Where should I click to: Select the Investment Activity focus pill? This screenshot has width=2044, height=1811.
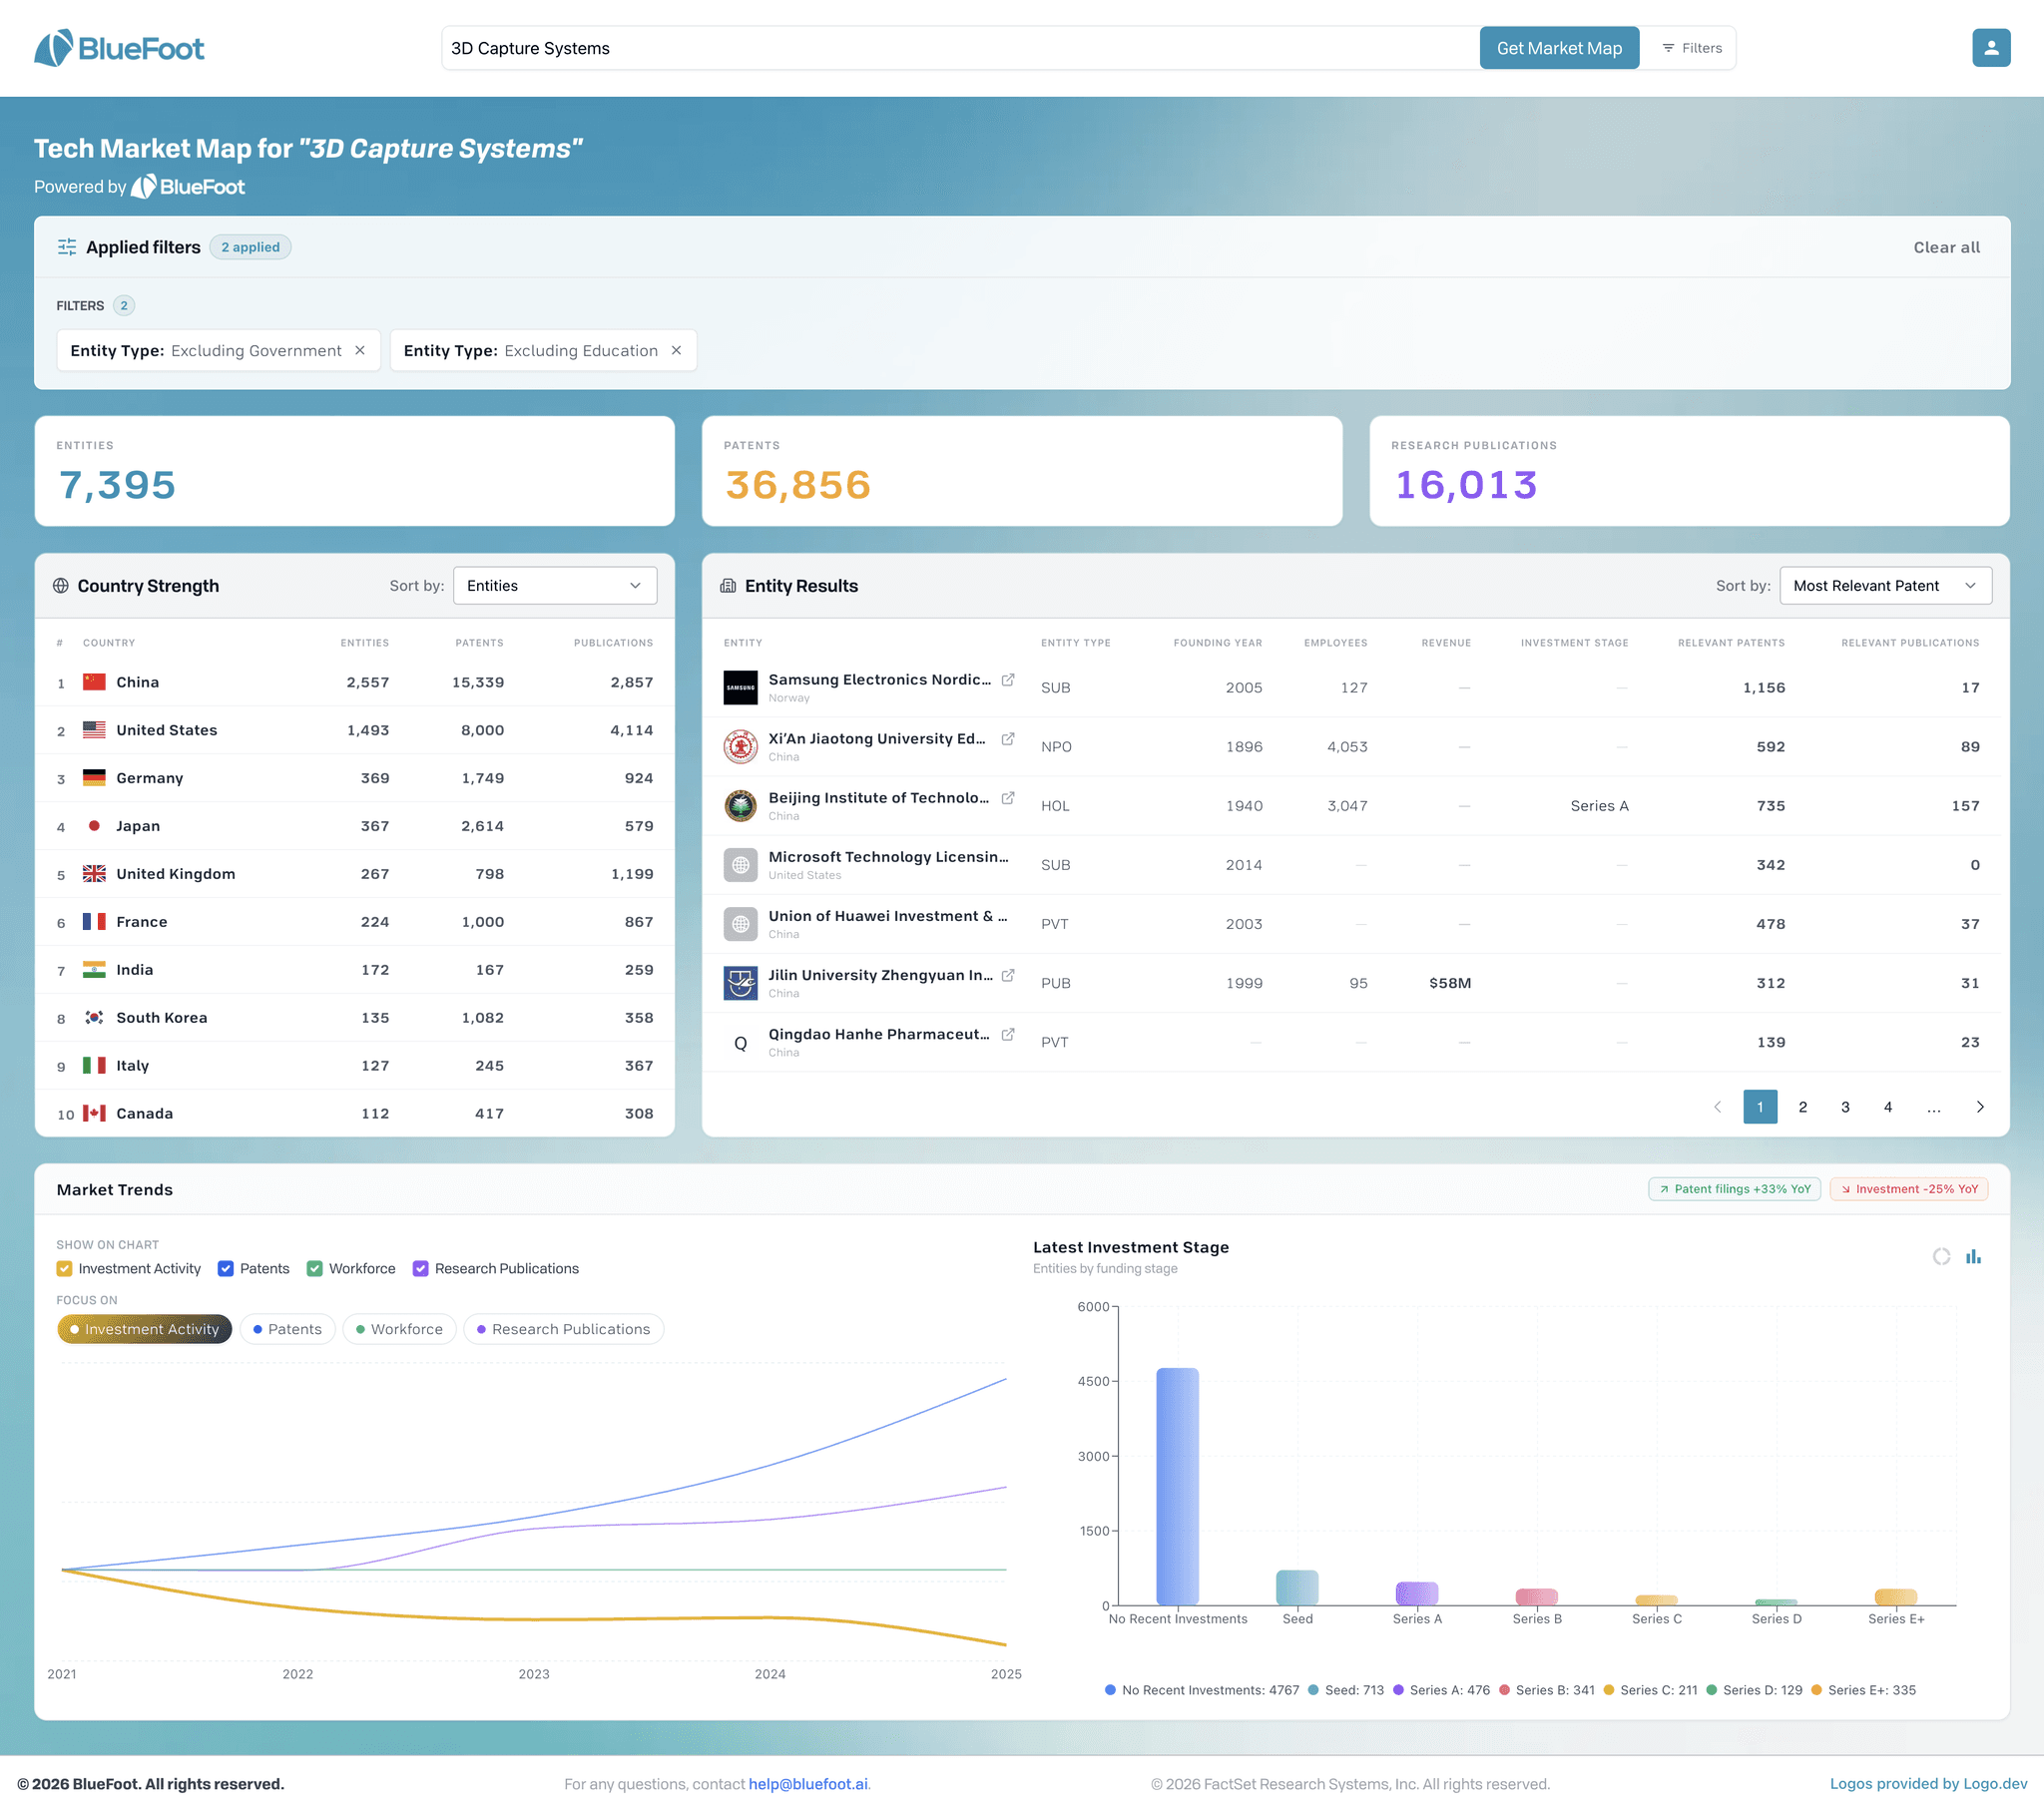pos(144,1329)
